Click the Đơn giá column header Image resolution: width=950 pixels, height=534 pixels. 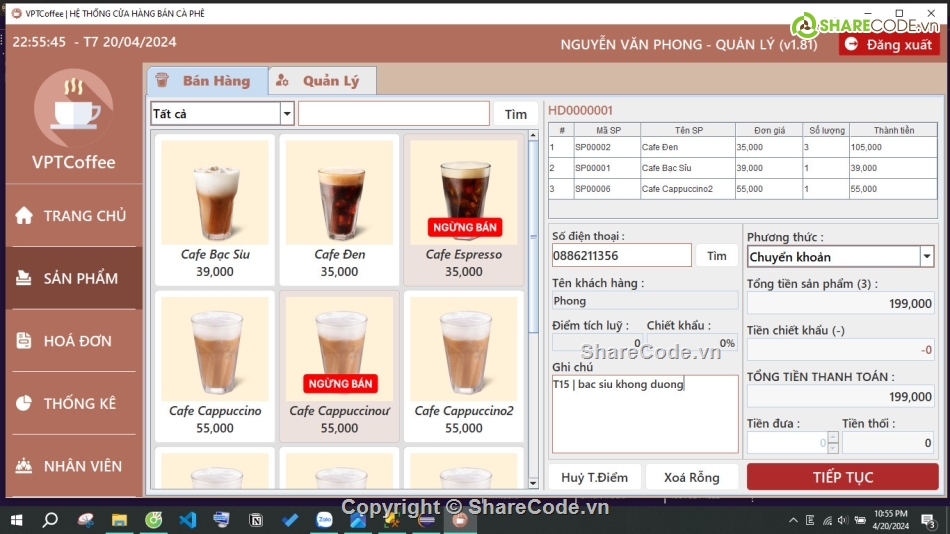[x=769, y=130]
